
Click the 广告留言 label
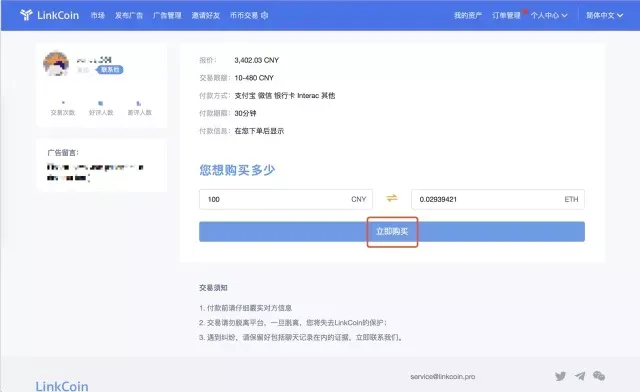point(63,153)
